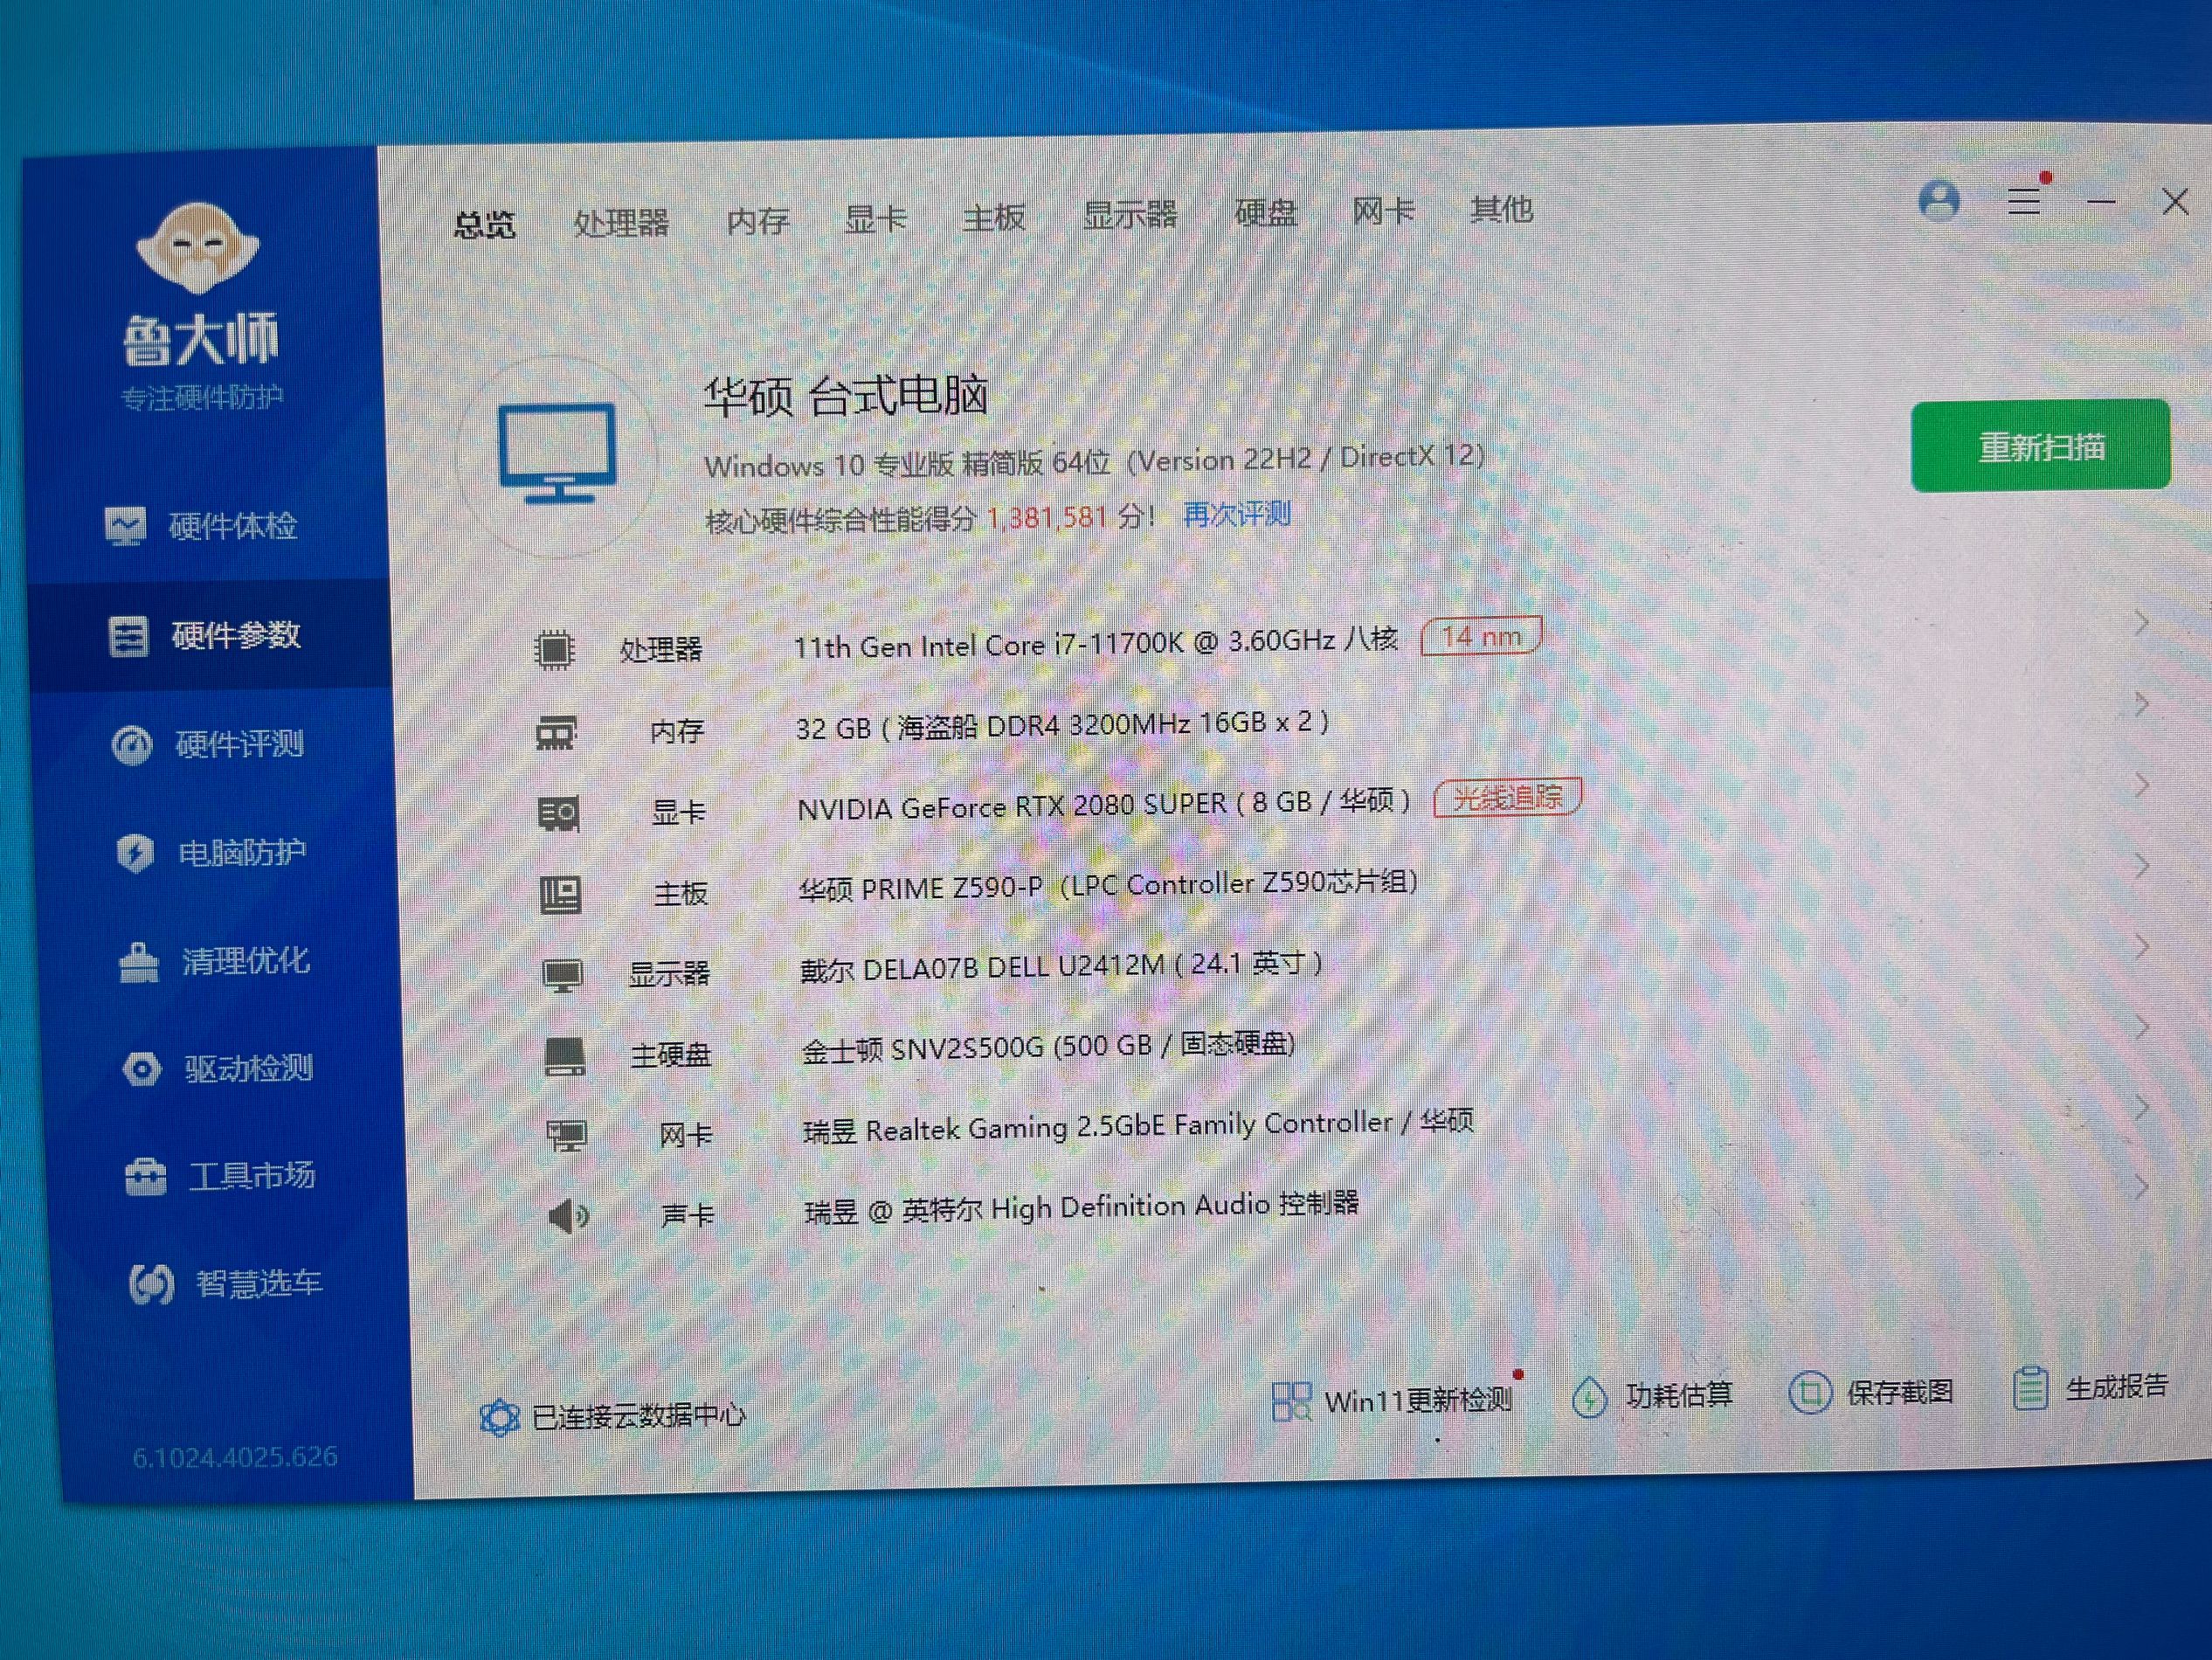Click the 华硕 台式电脑 title
Viewport: 2212px width, 1660px height.
[846, 395]
